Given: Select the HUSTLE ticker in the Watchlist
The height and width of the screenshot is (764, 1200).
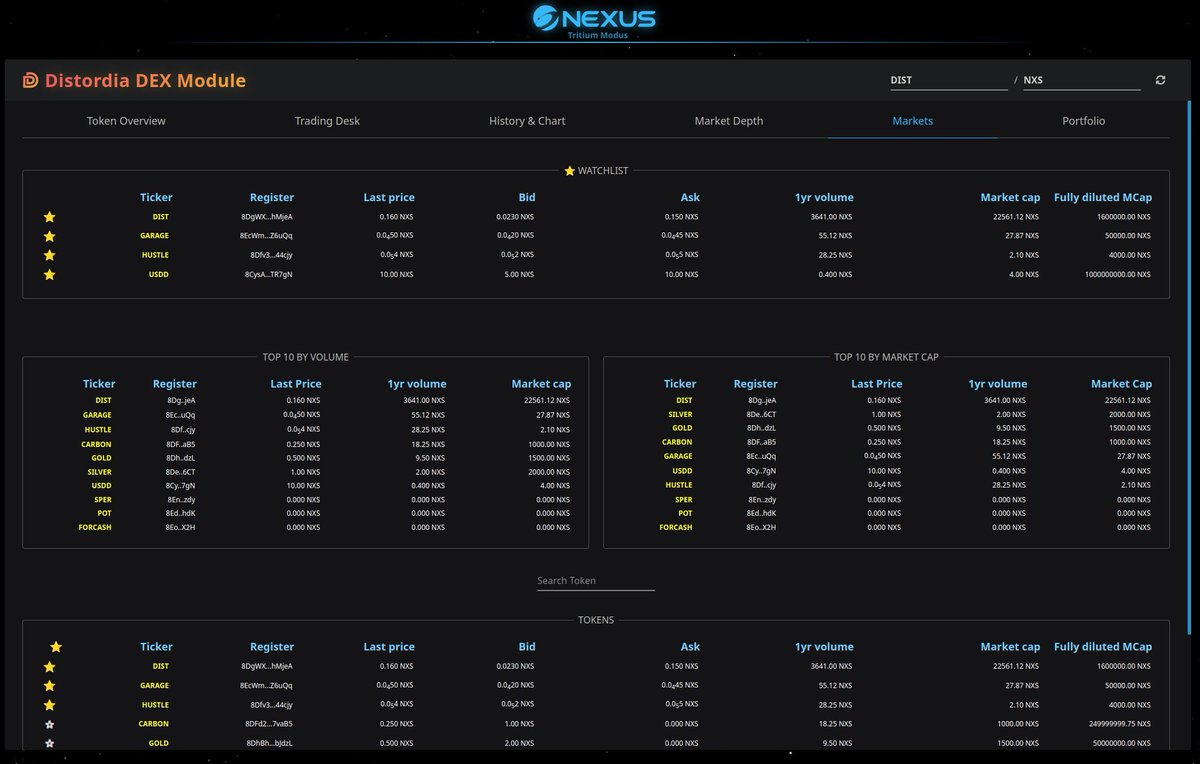Looking at the screenshot, I should coord(155,255).
